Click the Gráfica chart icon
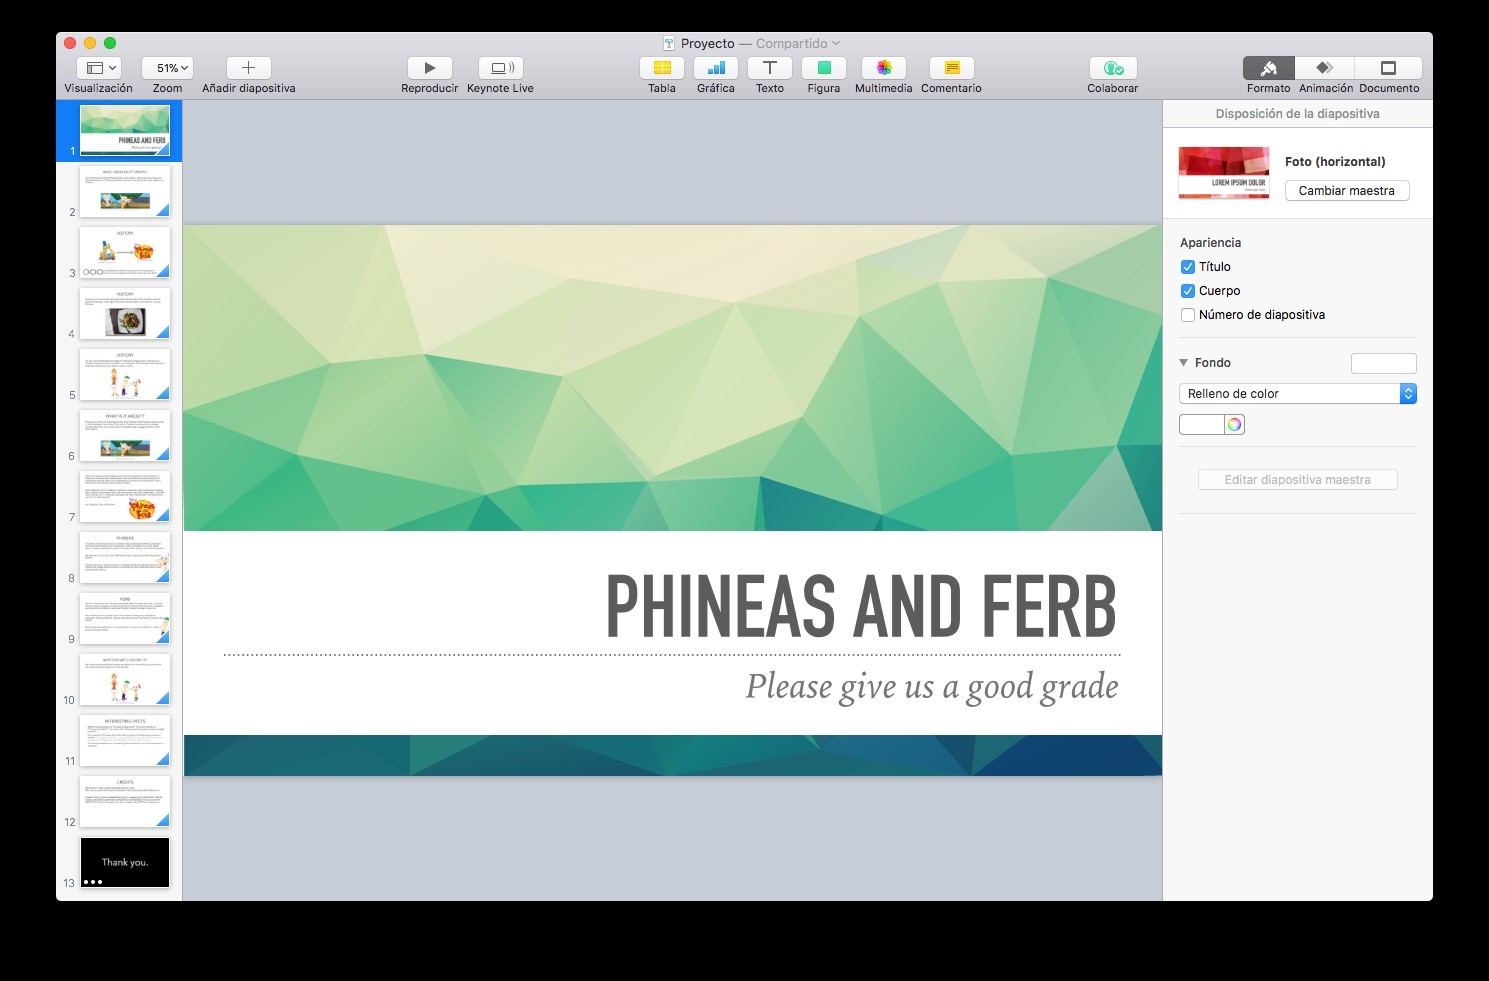1489x981 pixels. tap(716, 68)
